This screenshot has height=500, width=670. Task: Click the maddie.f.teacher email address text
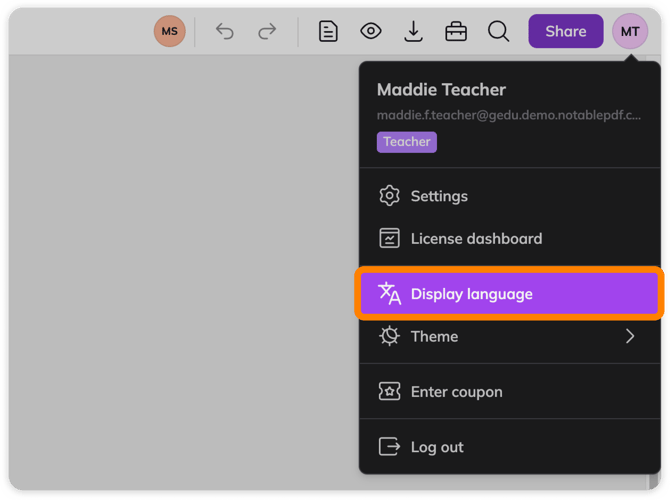coord(508,115)
